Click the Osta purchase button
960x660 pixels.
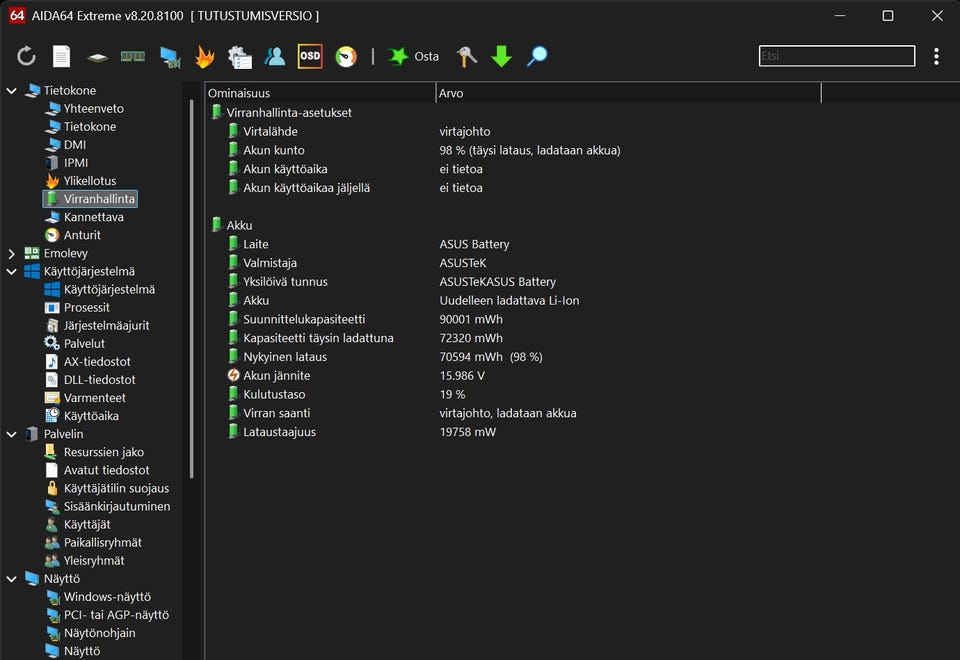(x=414, y=57)
